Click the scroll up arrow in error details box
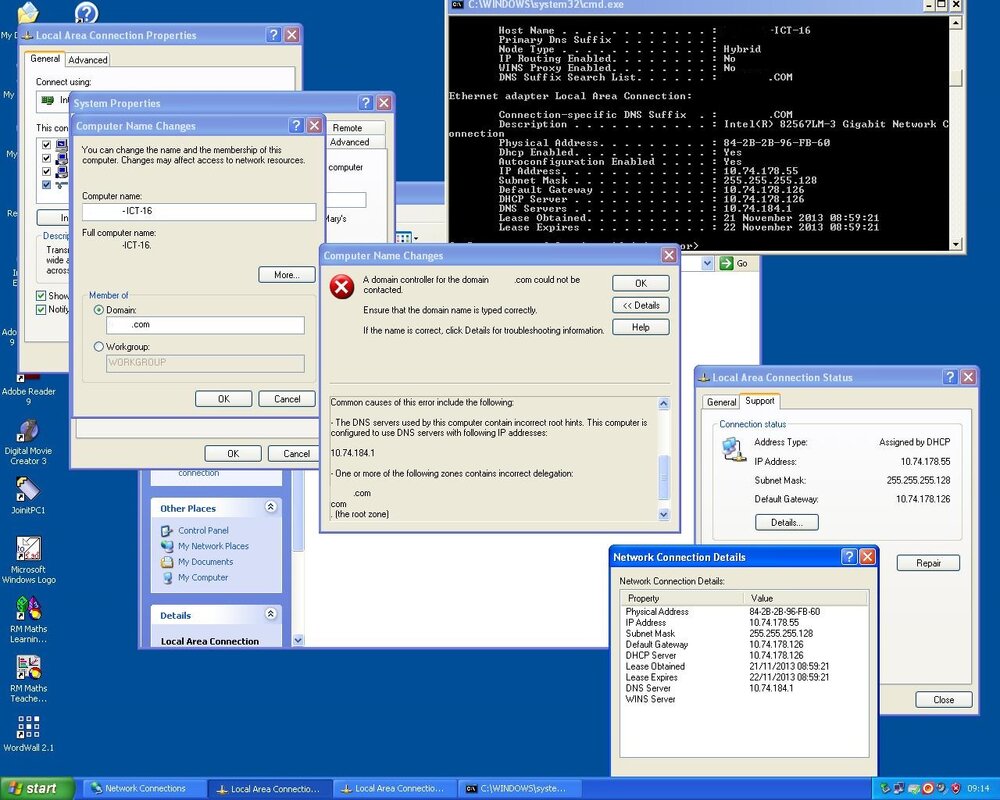Viewport: 1000px width, 800px height. point(664,403)
